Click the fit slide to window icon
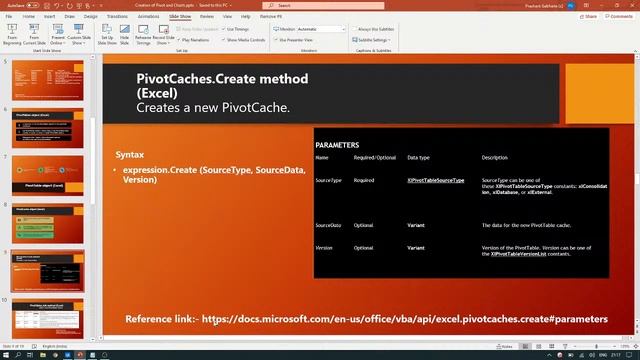640x360 pixels. [636, 347]
